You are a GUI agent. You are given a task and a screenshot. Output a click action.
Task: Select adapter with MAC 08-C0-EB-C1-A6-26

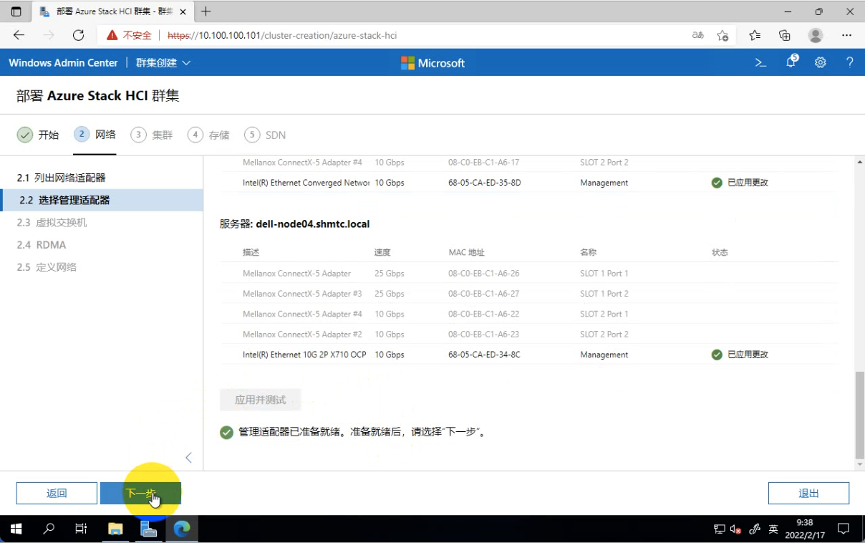[529, 273]
